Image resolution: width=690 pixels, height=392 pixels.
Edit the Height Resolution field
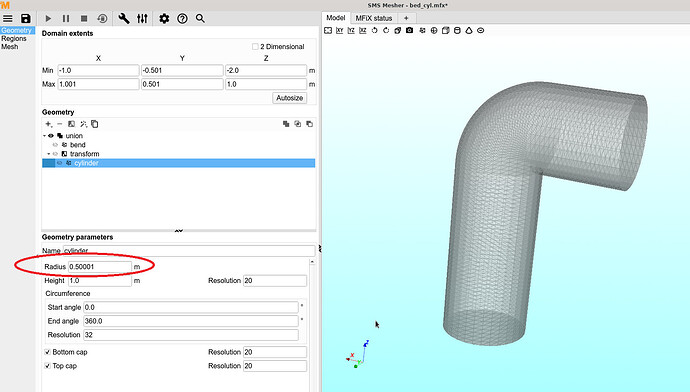(x=275, y=281)
